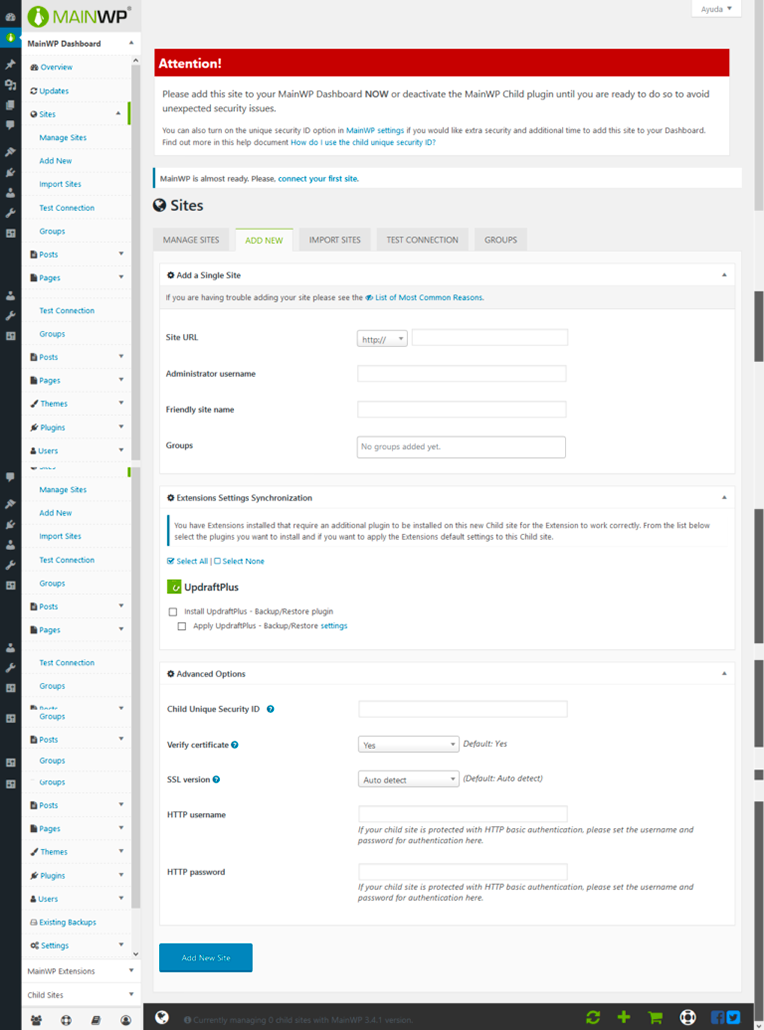Click the green sync icon in bottom bar
Viewport: 764px width, 1030px height.
[593, 1018]
